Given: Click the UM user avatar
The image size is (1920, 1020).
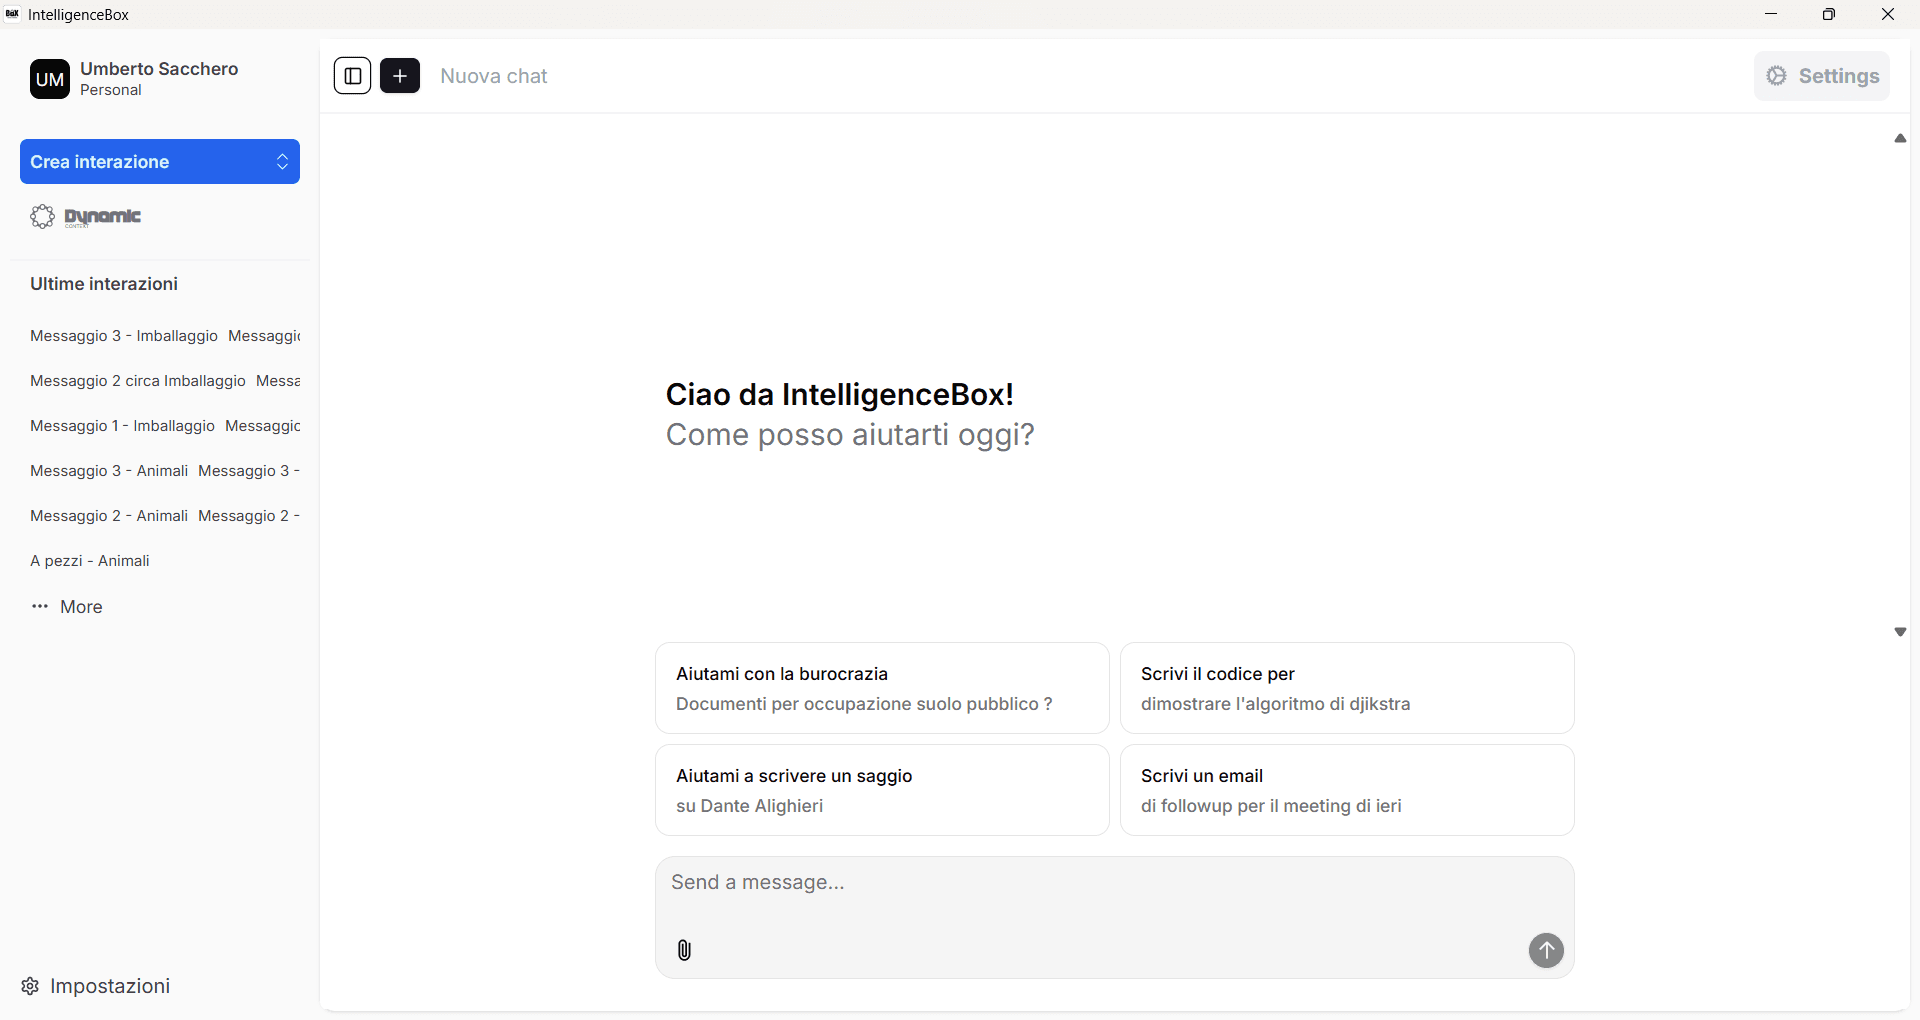Looking at the screenshot, I should [x=50, y=79].
